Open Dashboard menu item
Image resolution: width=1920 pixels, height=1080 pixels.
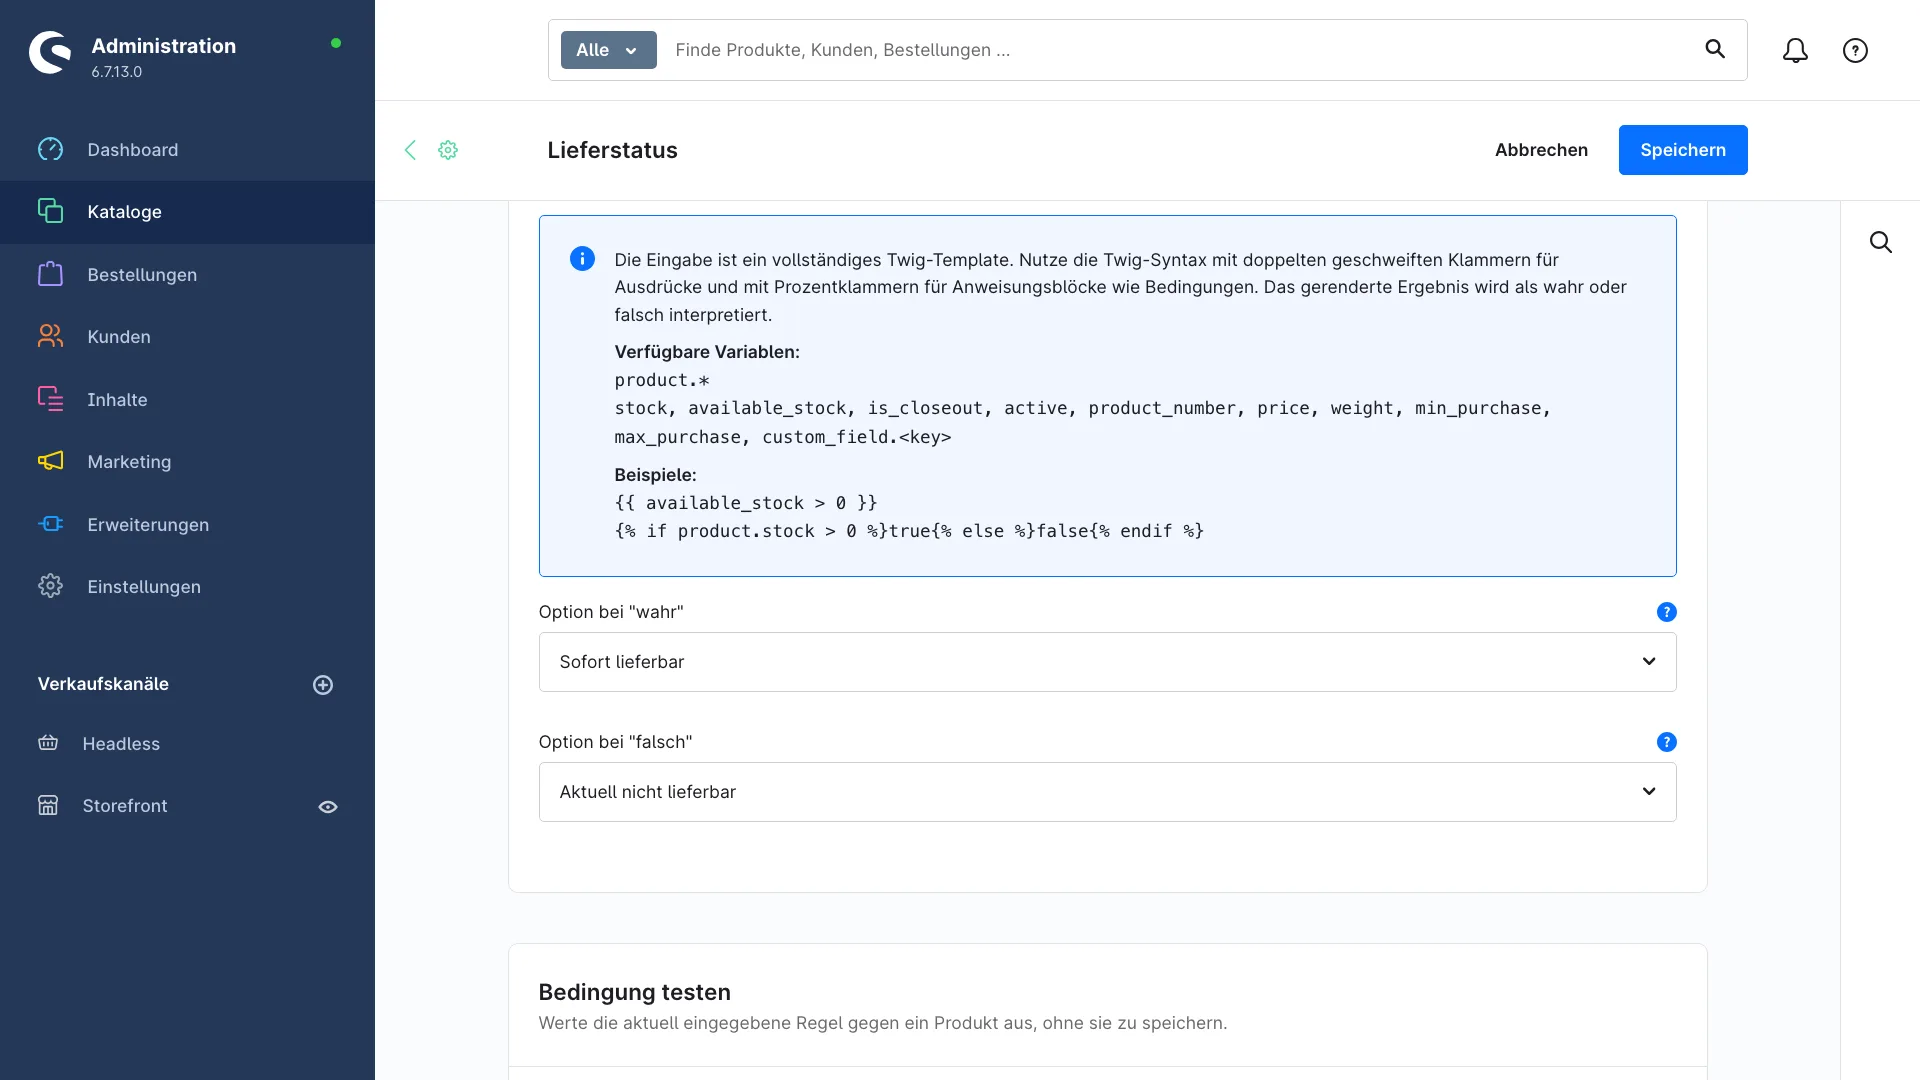tap(187, 150)
